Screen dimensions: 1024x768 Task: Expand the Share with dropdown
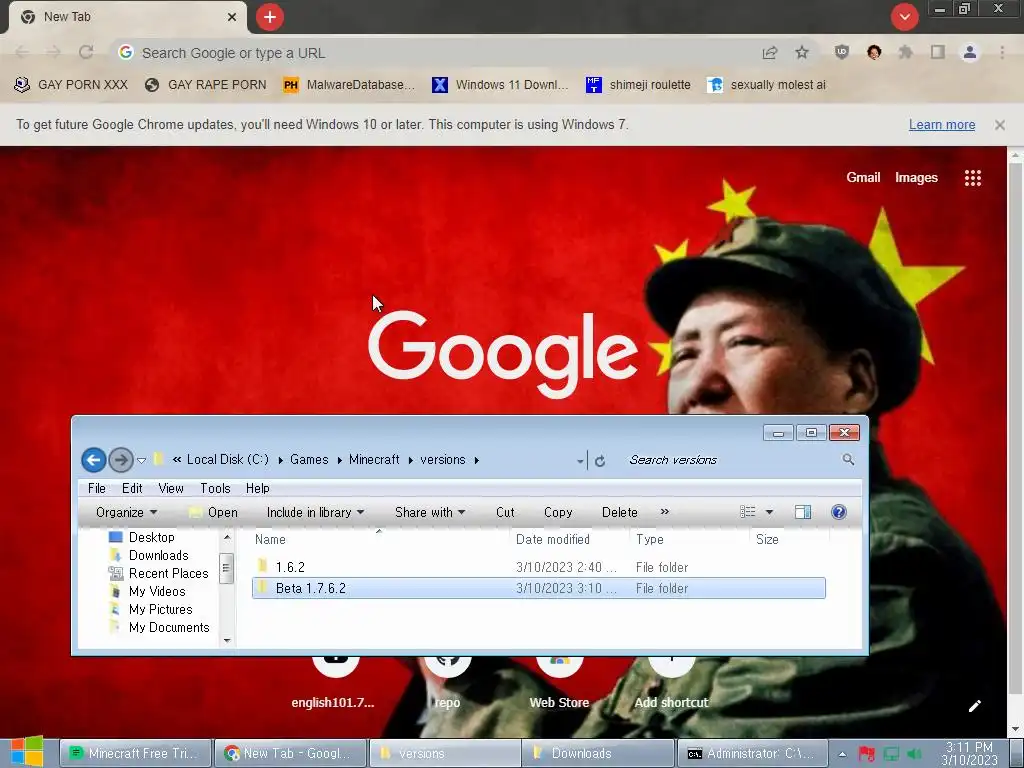[430, 513]
